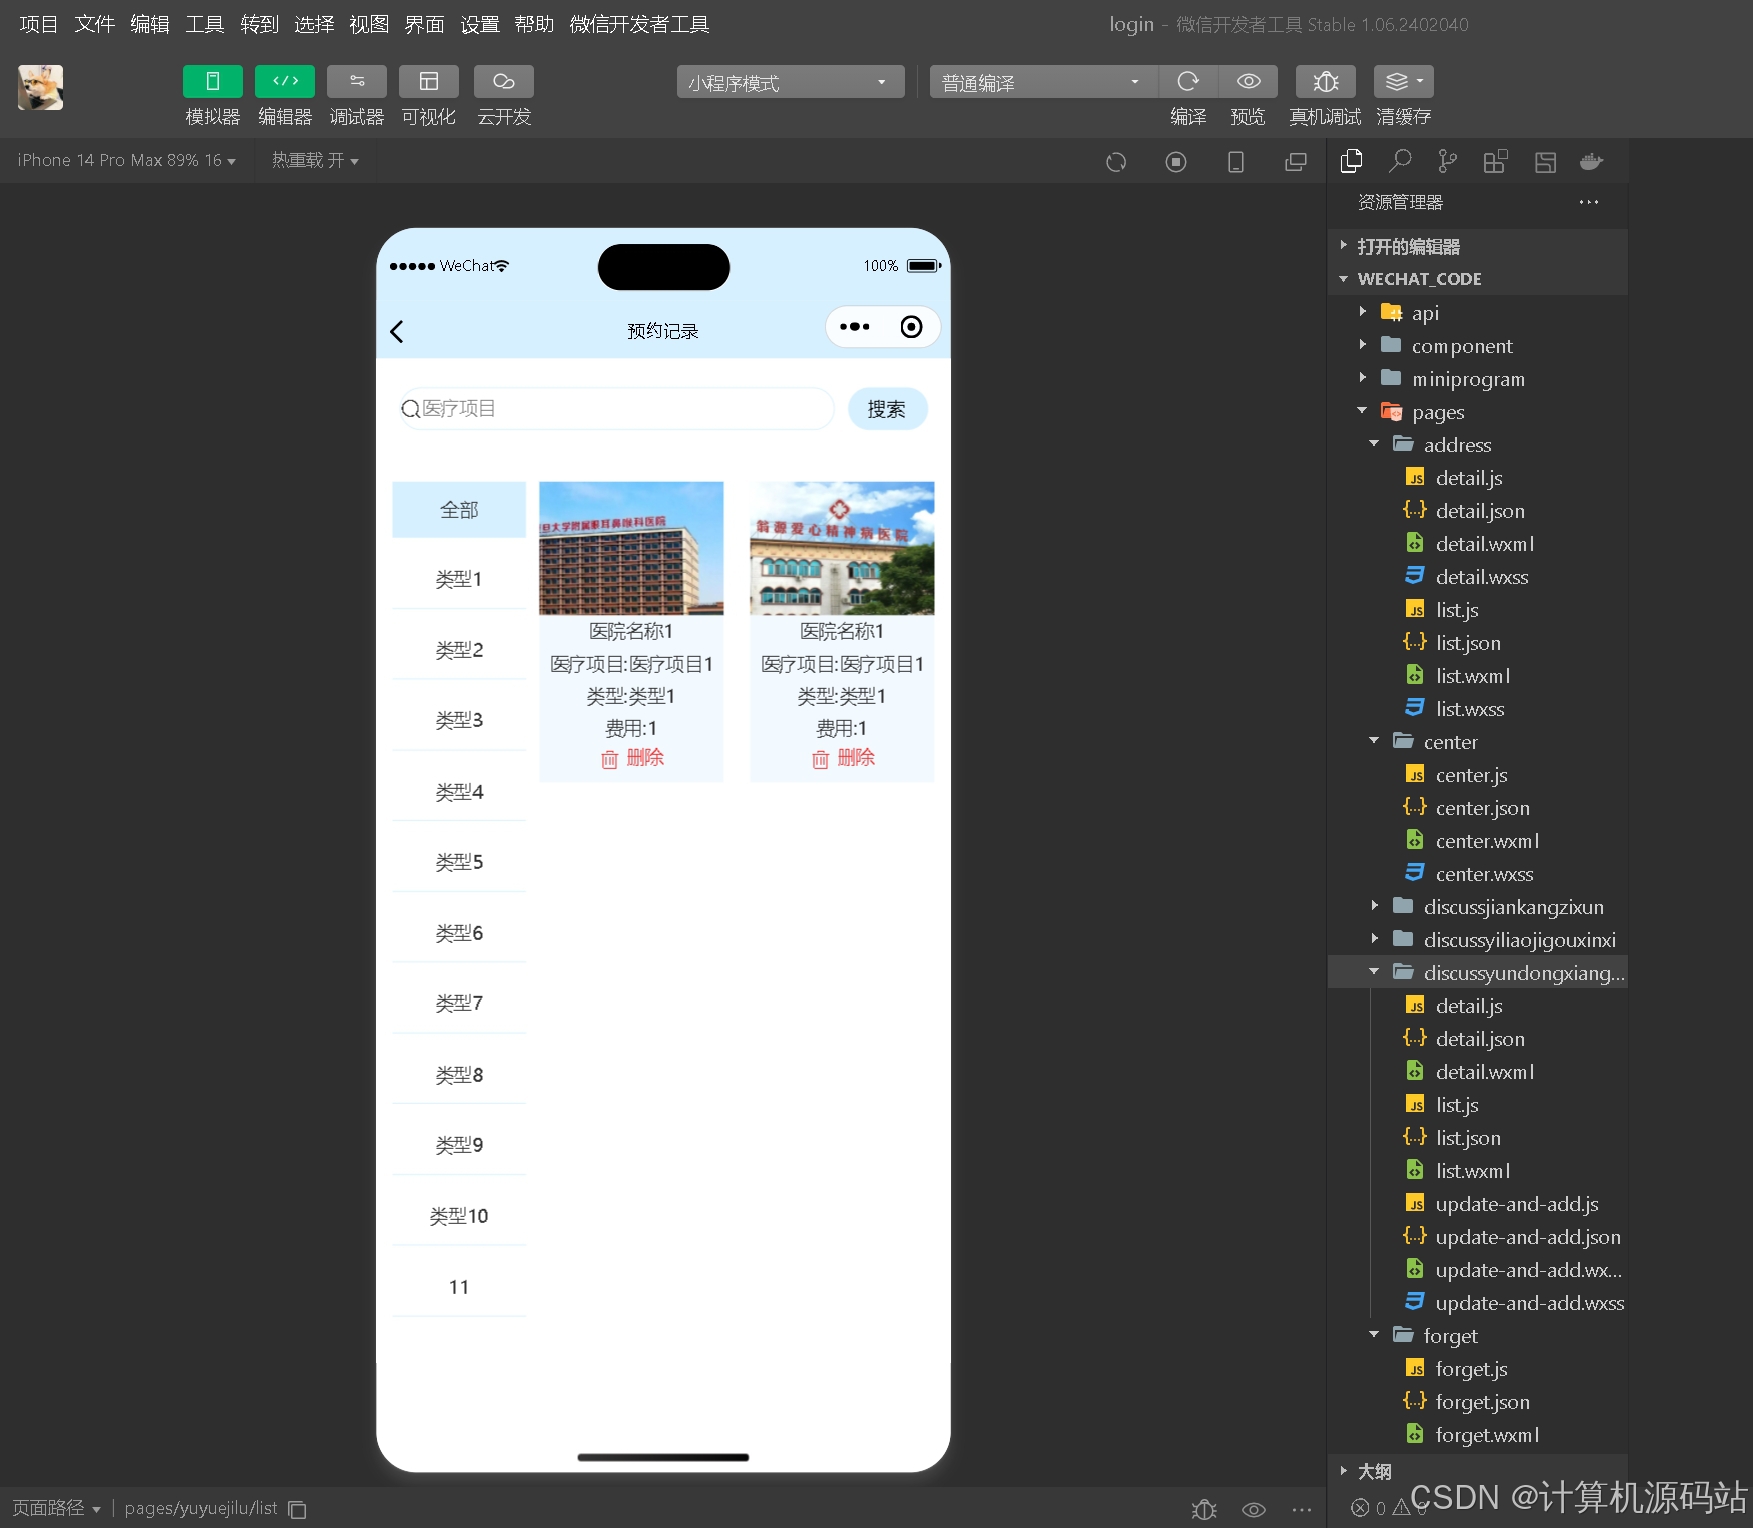Toggle the debugger panel button

click(x=357, y=82)
